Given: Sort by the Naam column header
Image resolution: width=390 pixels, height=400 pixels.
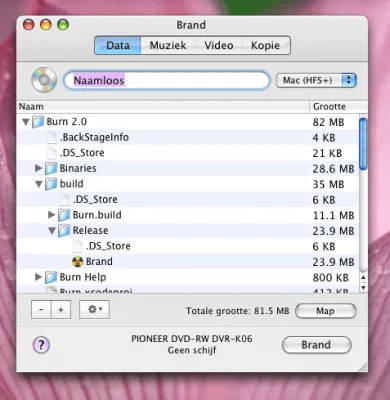Looking at the screenshot, I should pyautogui.click(x=163, y=107).
